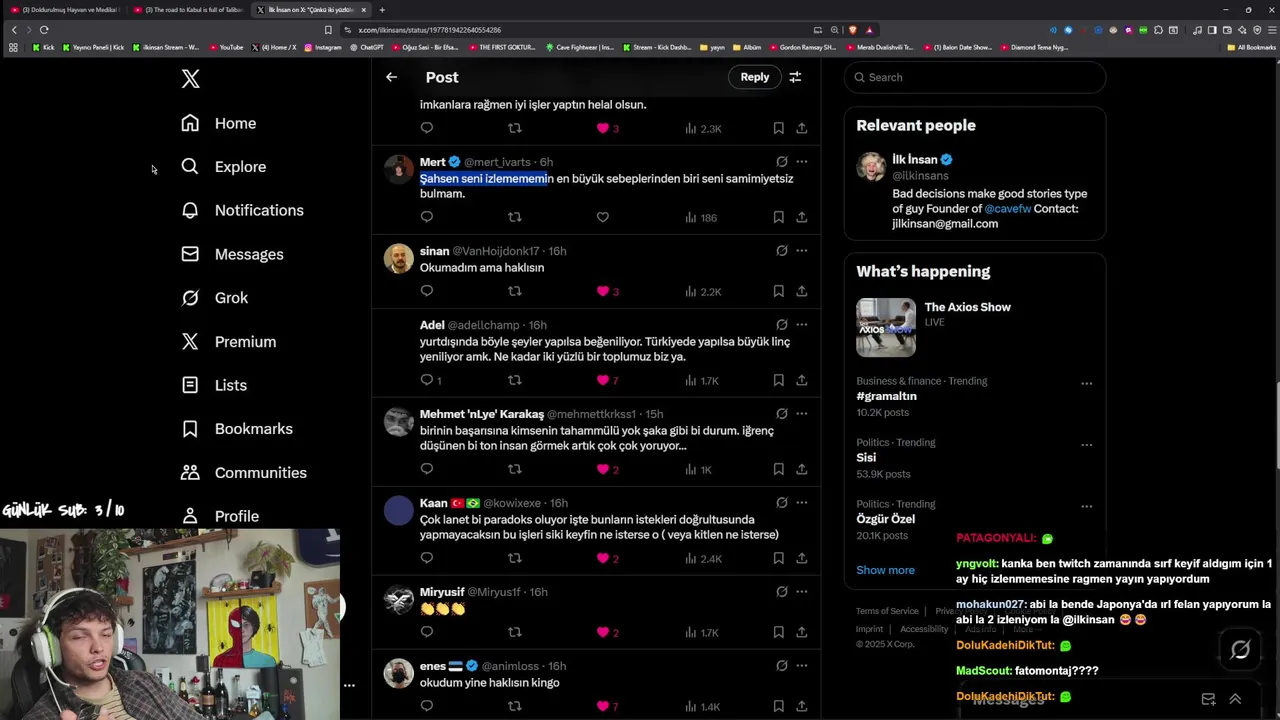Share Mert's comment
The image size is (1280, 720).
pyautogui.click(x=801, y=217)
